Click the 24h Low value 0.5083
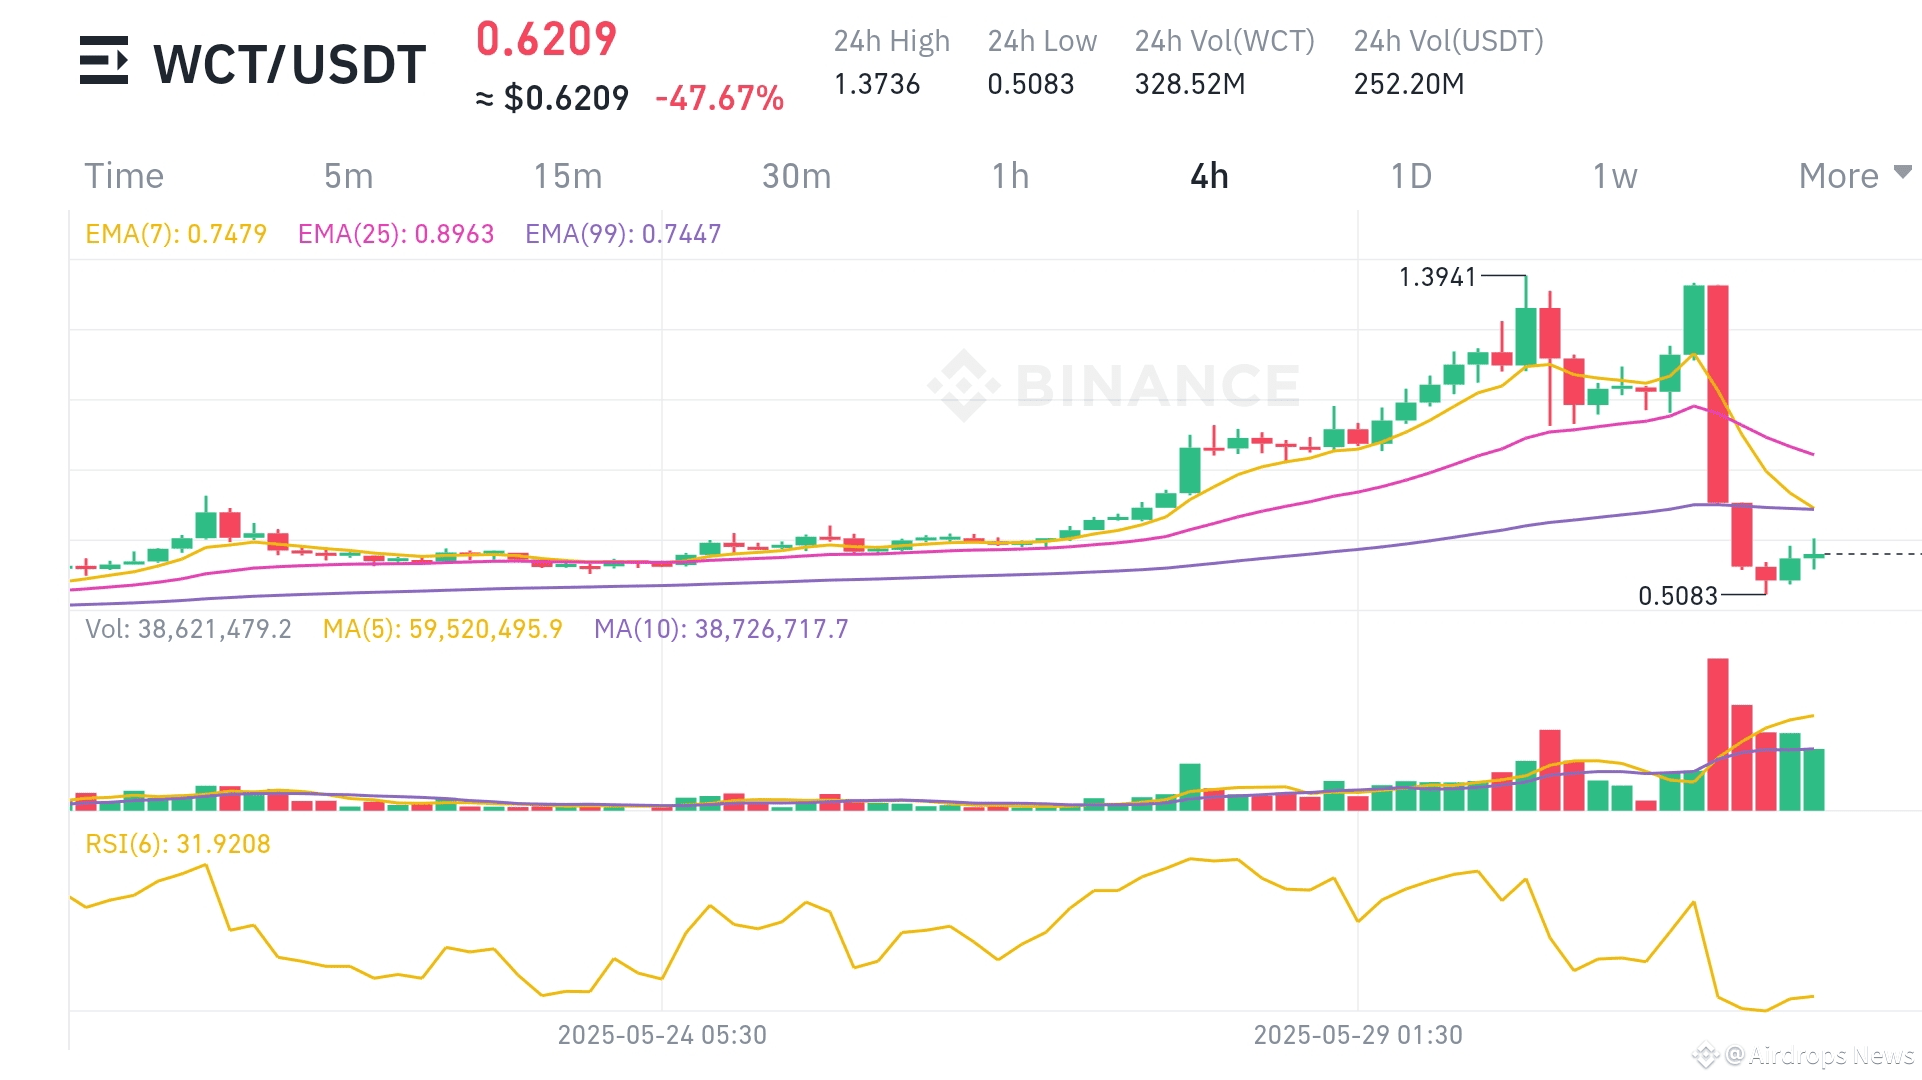Screen dimensions: 1922x1080 pyautogui.click(x=1031, y=84)
